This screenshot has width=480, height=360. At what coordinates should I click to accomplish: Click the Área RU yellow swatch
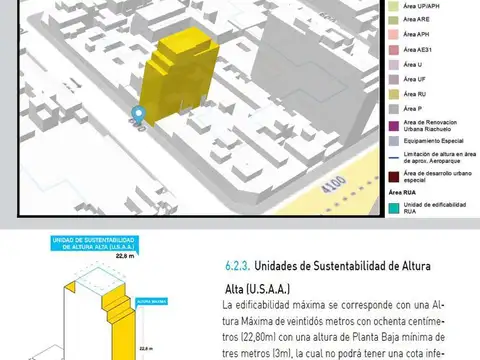(x=394, y=94)
